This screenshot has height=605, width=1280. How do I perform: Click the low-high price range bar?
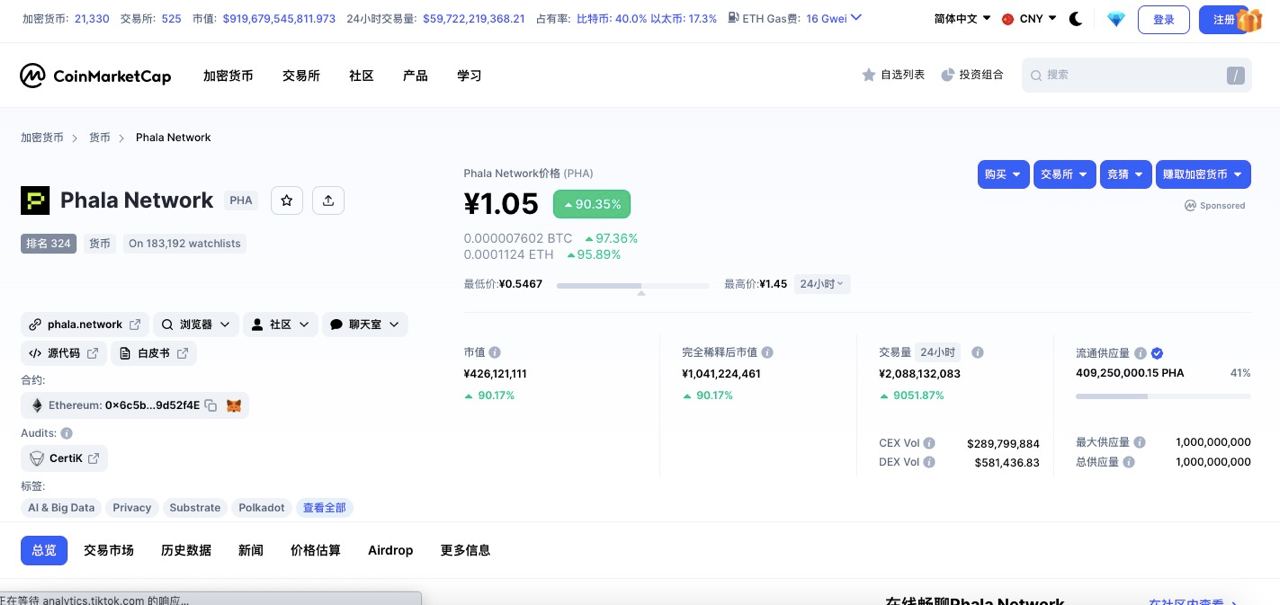633,285
